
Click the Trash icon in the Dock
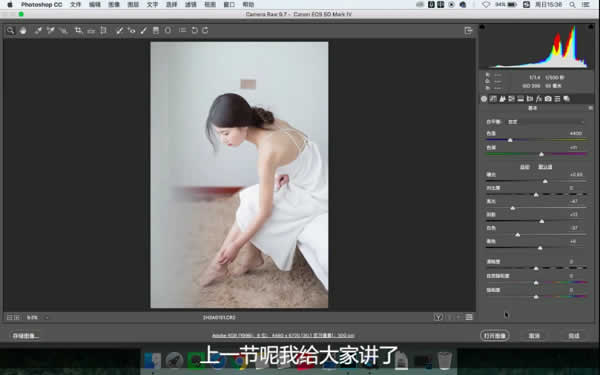[444, 360]
